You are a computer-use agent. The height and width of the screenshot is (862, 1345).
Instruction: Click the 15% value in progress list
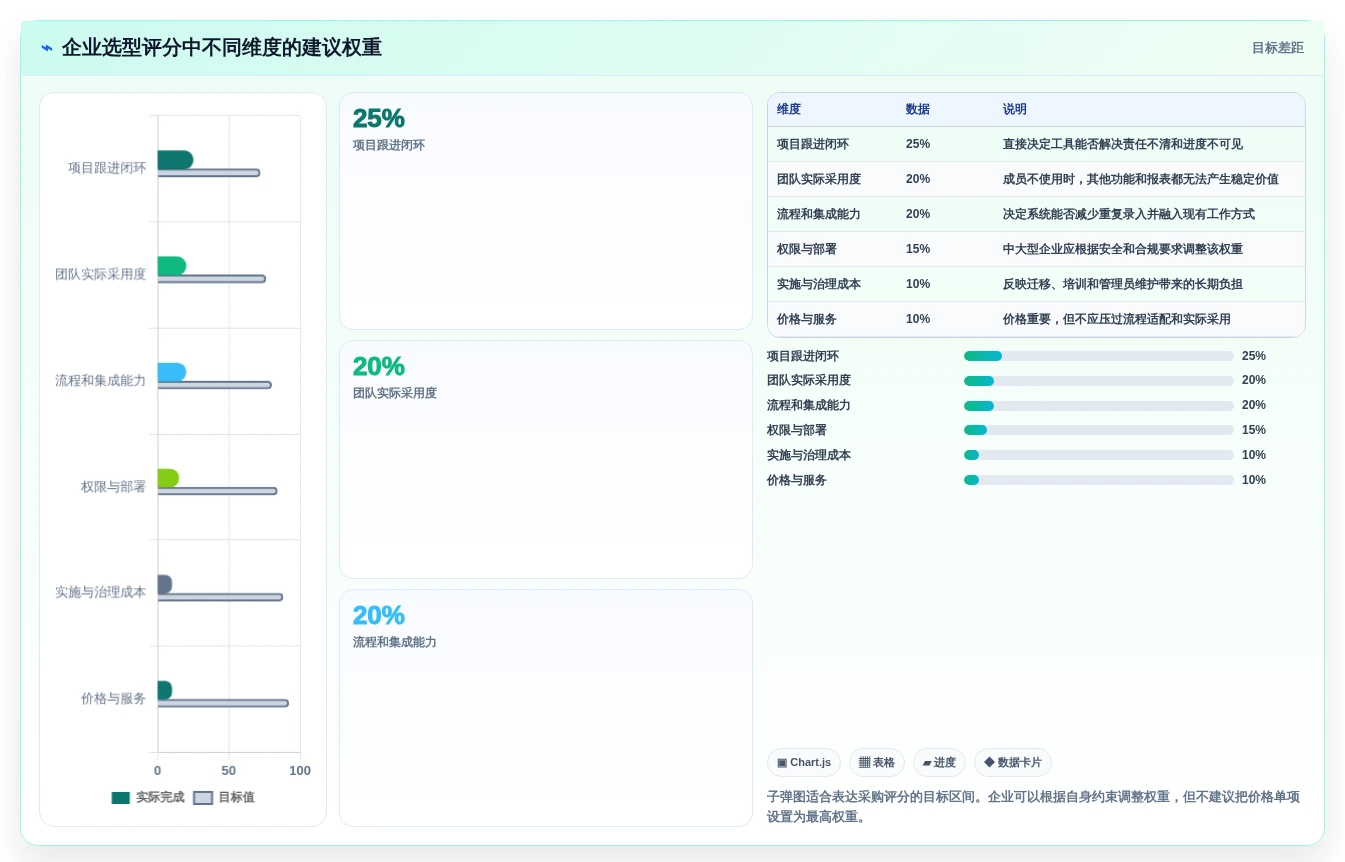[1254, 430]
